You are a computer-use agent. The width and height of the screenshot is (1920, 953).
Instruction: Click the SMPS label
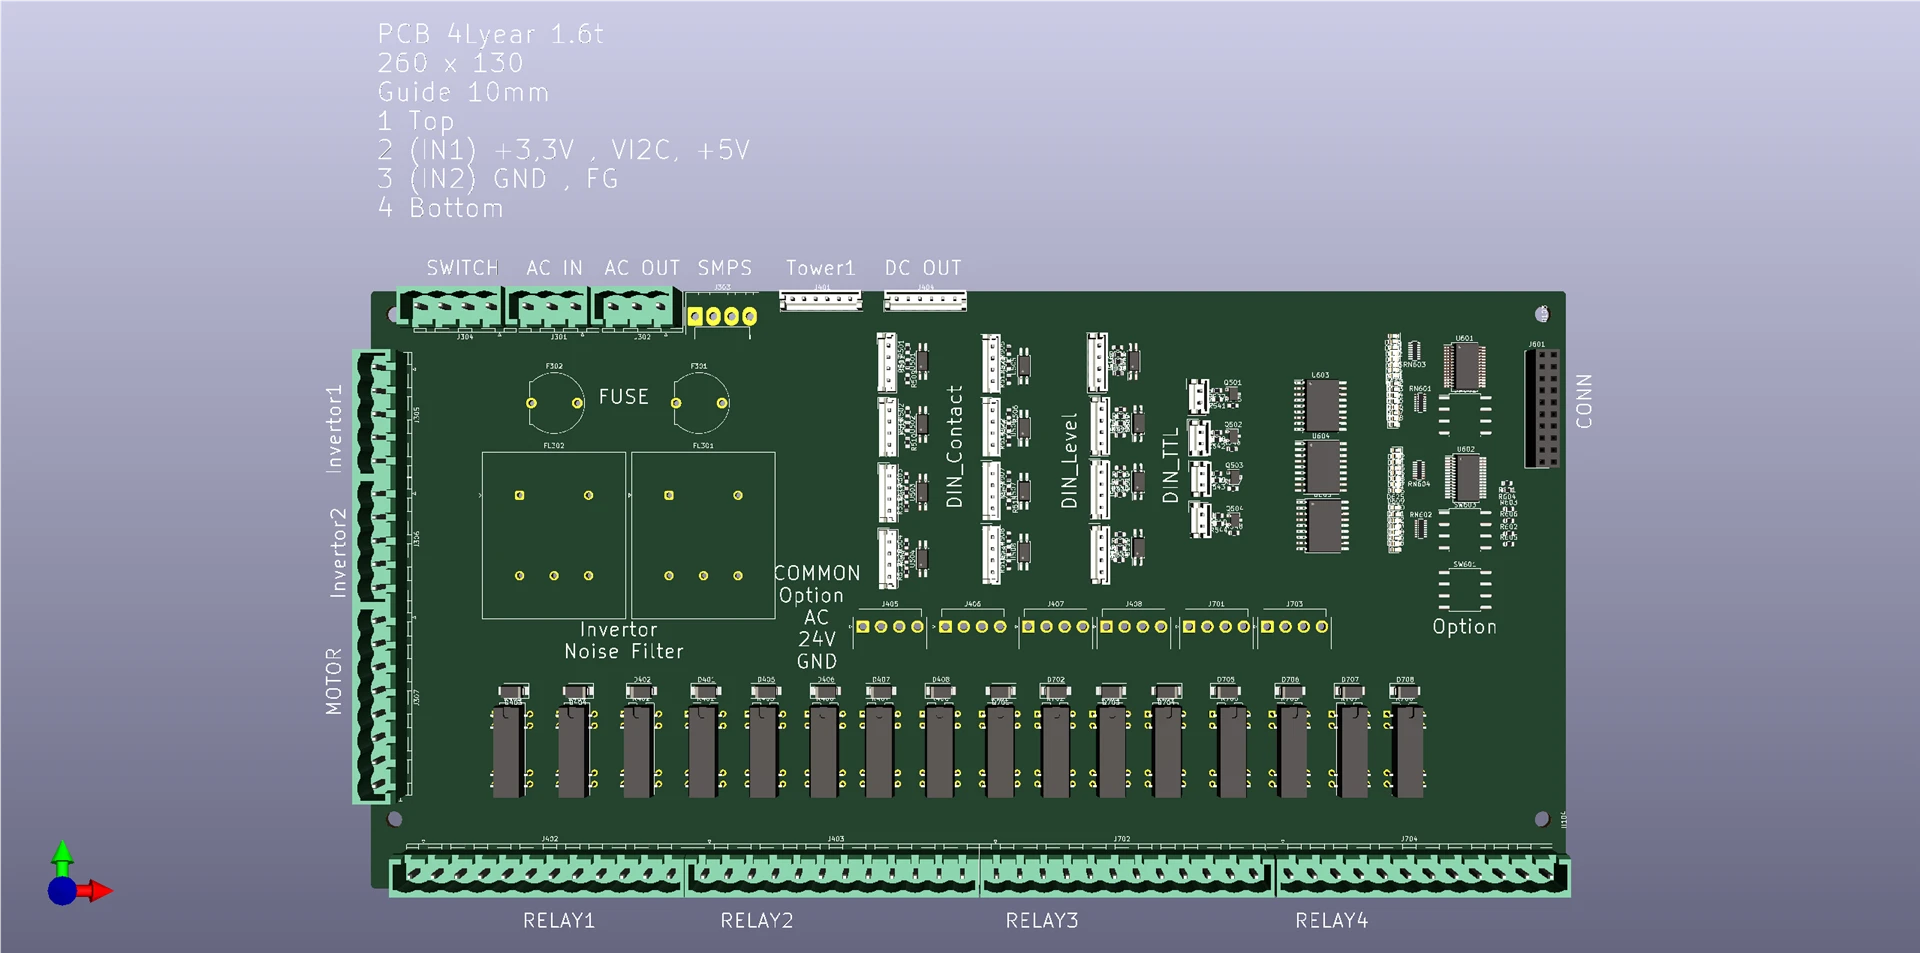click(x=725, y=268)
